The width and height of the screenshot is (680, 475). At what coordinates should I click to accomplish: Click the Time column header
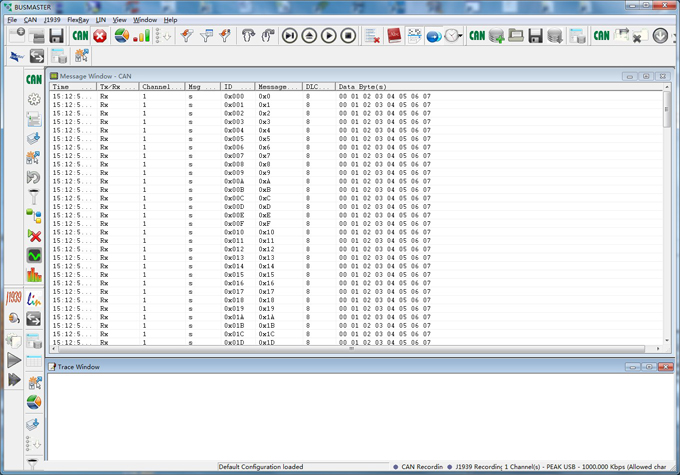pos(72,87)
